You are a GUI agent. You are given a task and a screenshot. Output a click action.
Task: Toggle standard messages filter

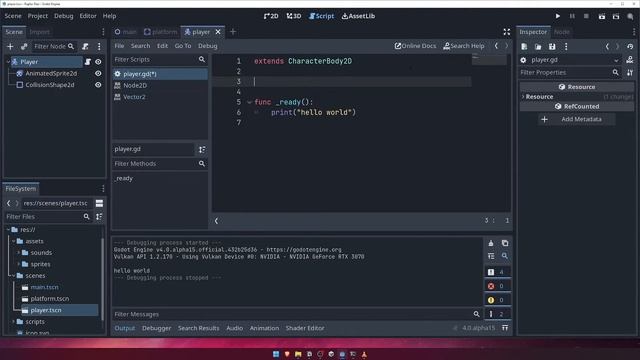coord(497,272)
